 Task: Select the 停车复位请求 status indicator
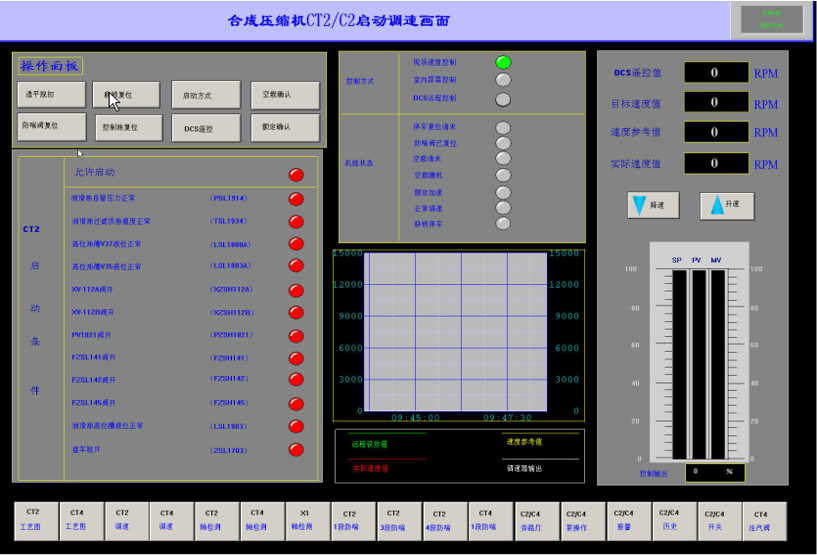tap(503, 127)
